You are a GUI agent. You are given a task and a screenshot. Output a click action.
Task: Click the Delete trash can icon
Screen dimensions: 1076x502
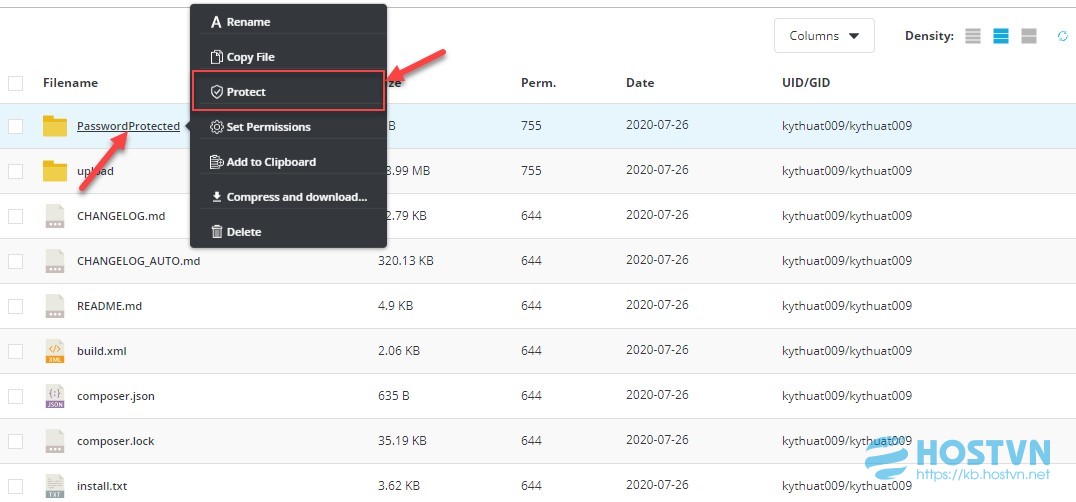tap(216, 232)
